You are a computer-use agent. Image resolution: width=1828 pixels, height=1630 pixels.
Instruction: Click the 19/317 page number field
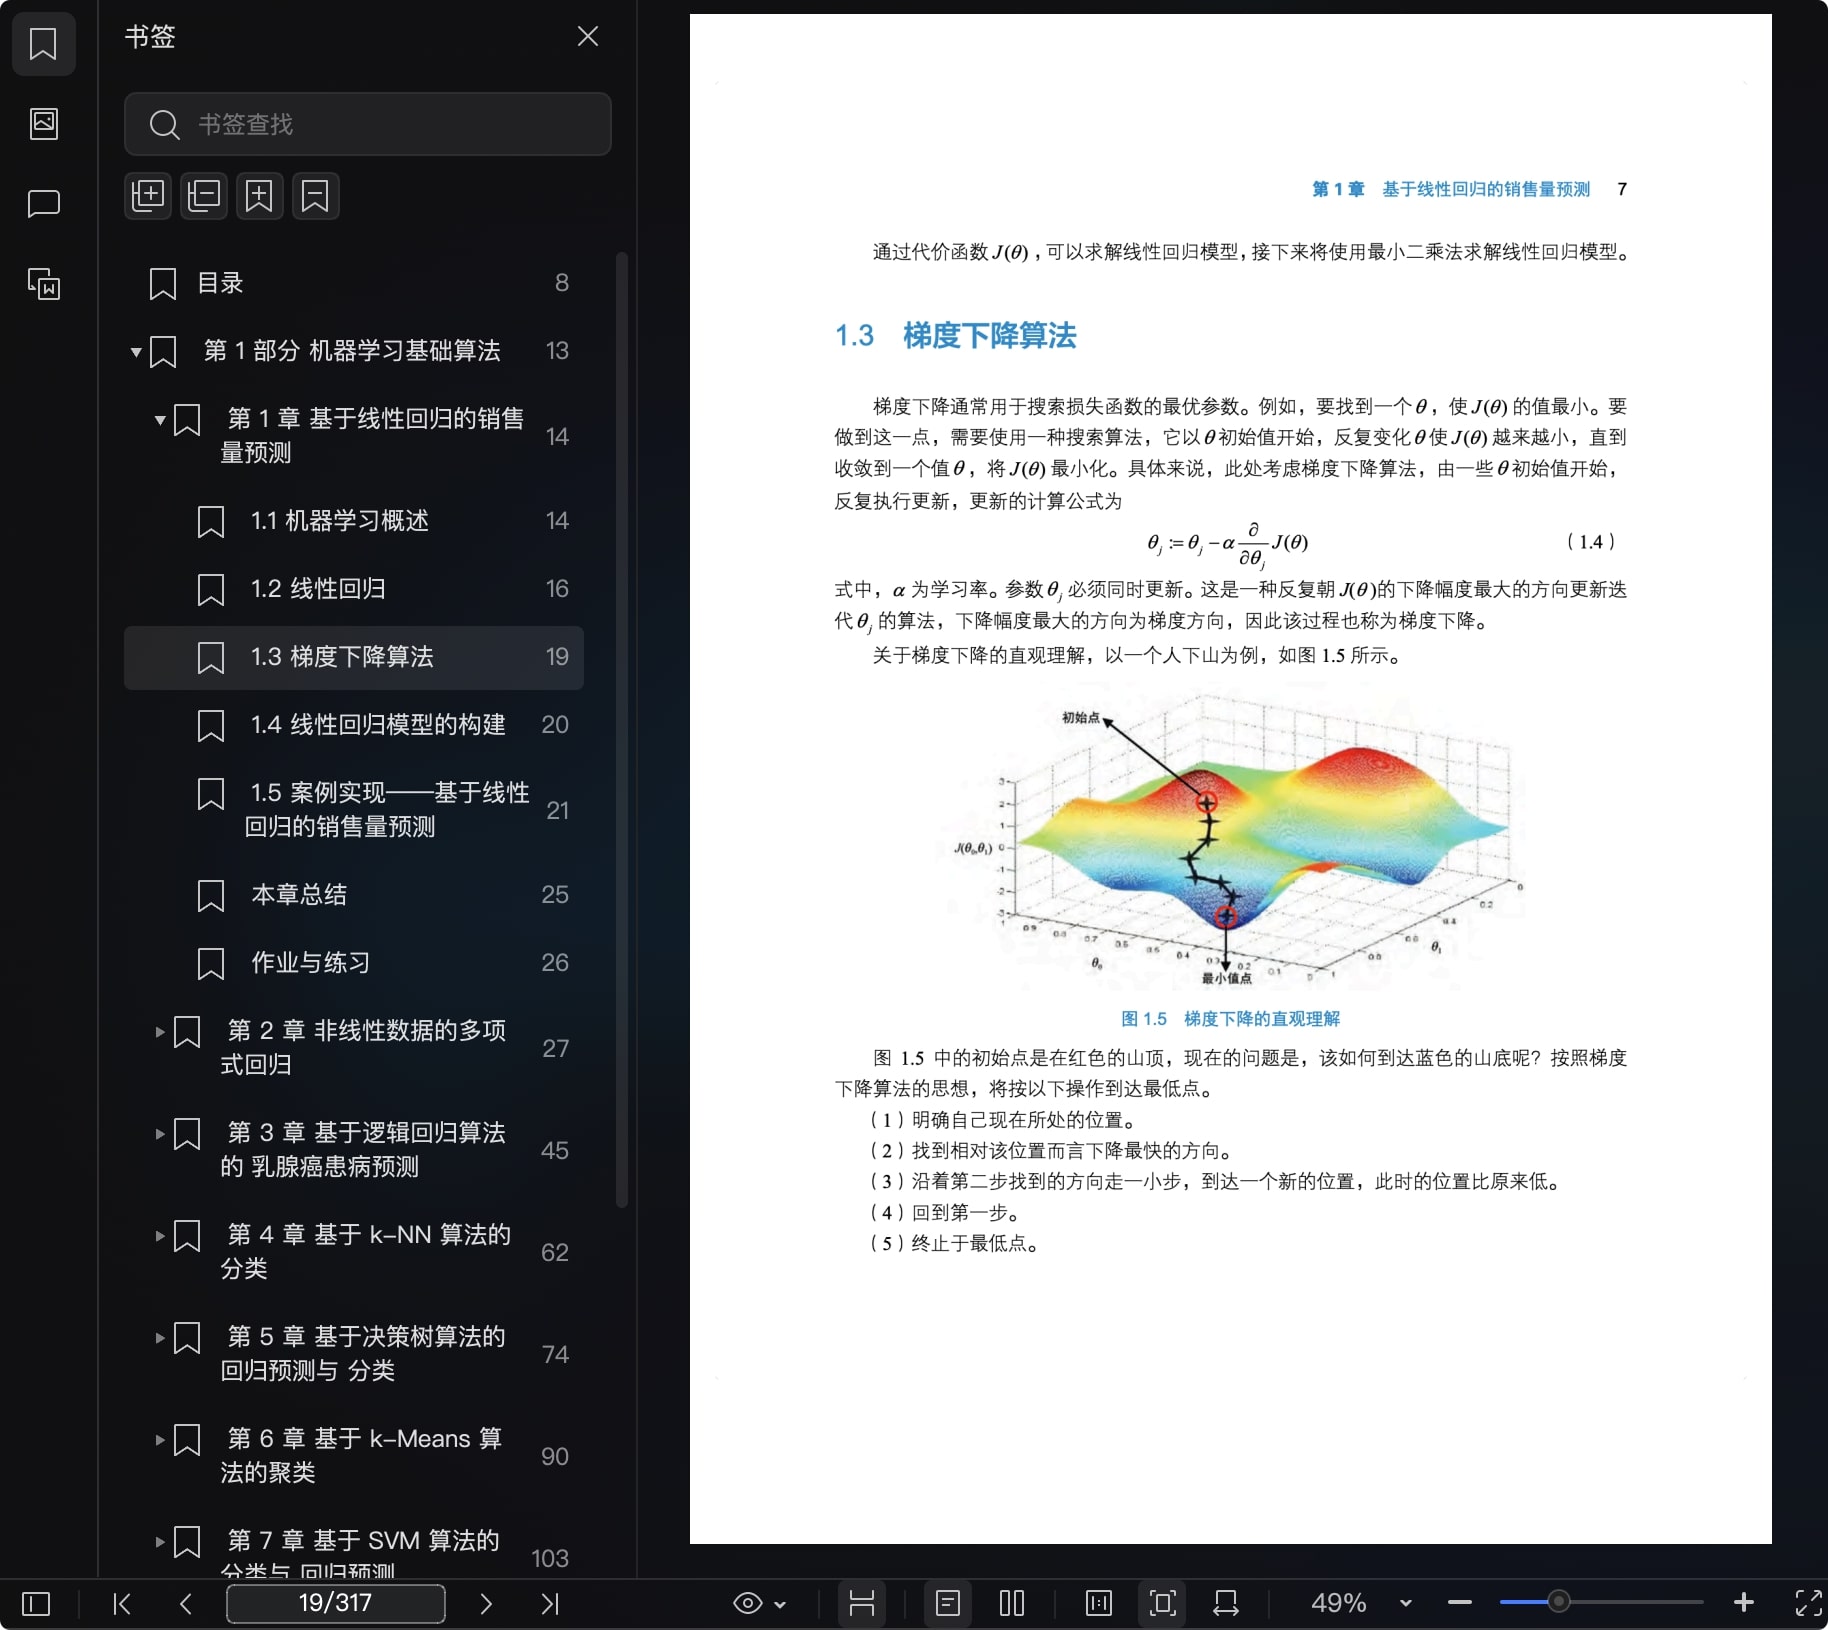click(x=336, y=1603)
